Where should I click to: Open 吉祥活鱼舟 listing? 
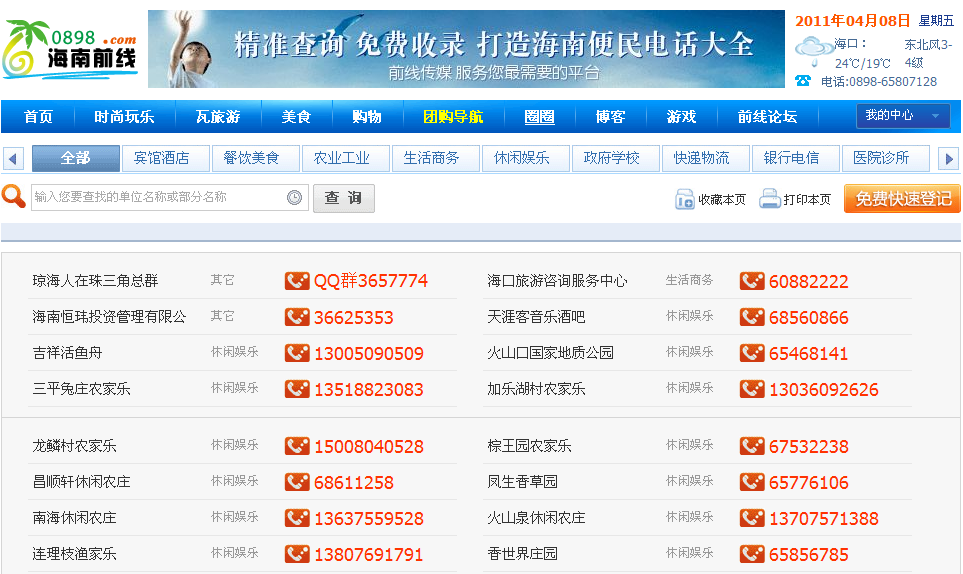[x=68, y=353]
